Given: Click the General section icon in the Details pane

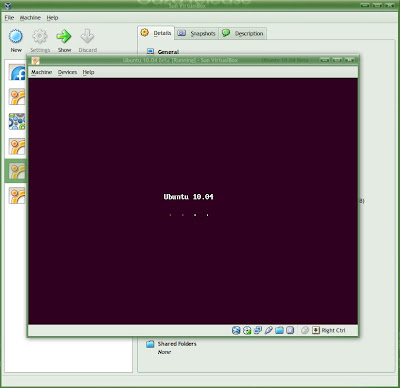Looking at the screenshot, I should (150, 52).
